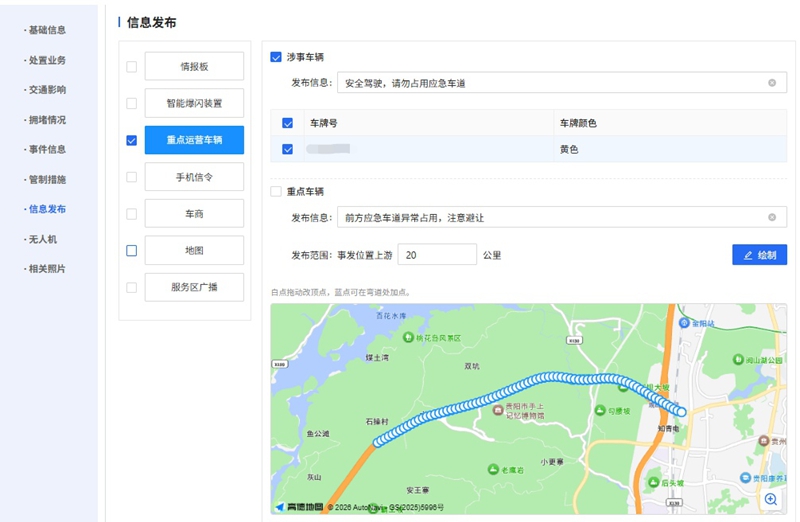
Task: Click the 观山湖公园 map marker
Action: [x=738, y=360]
